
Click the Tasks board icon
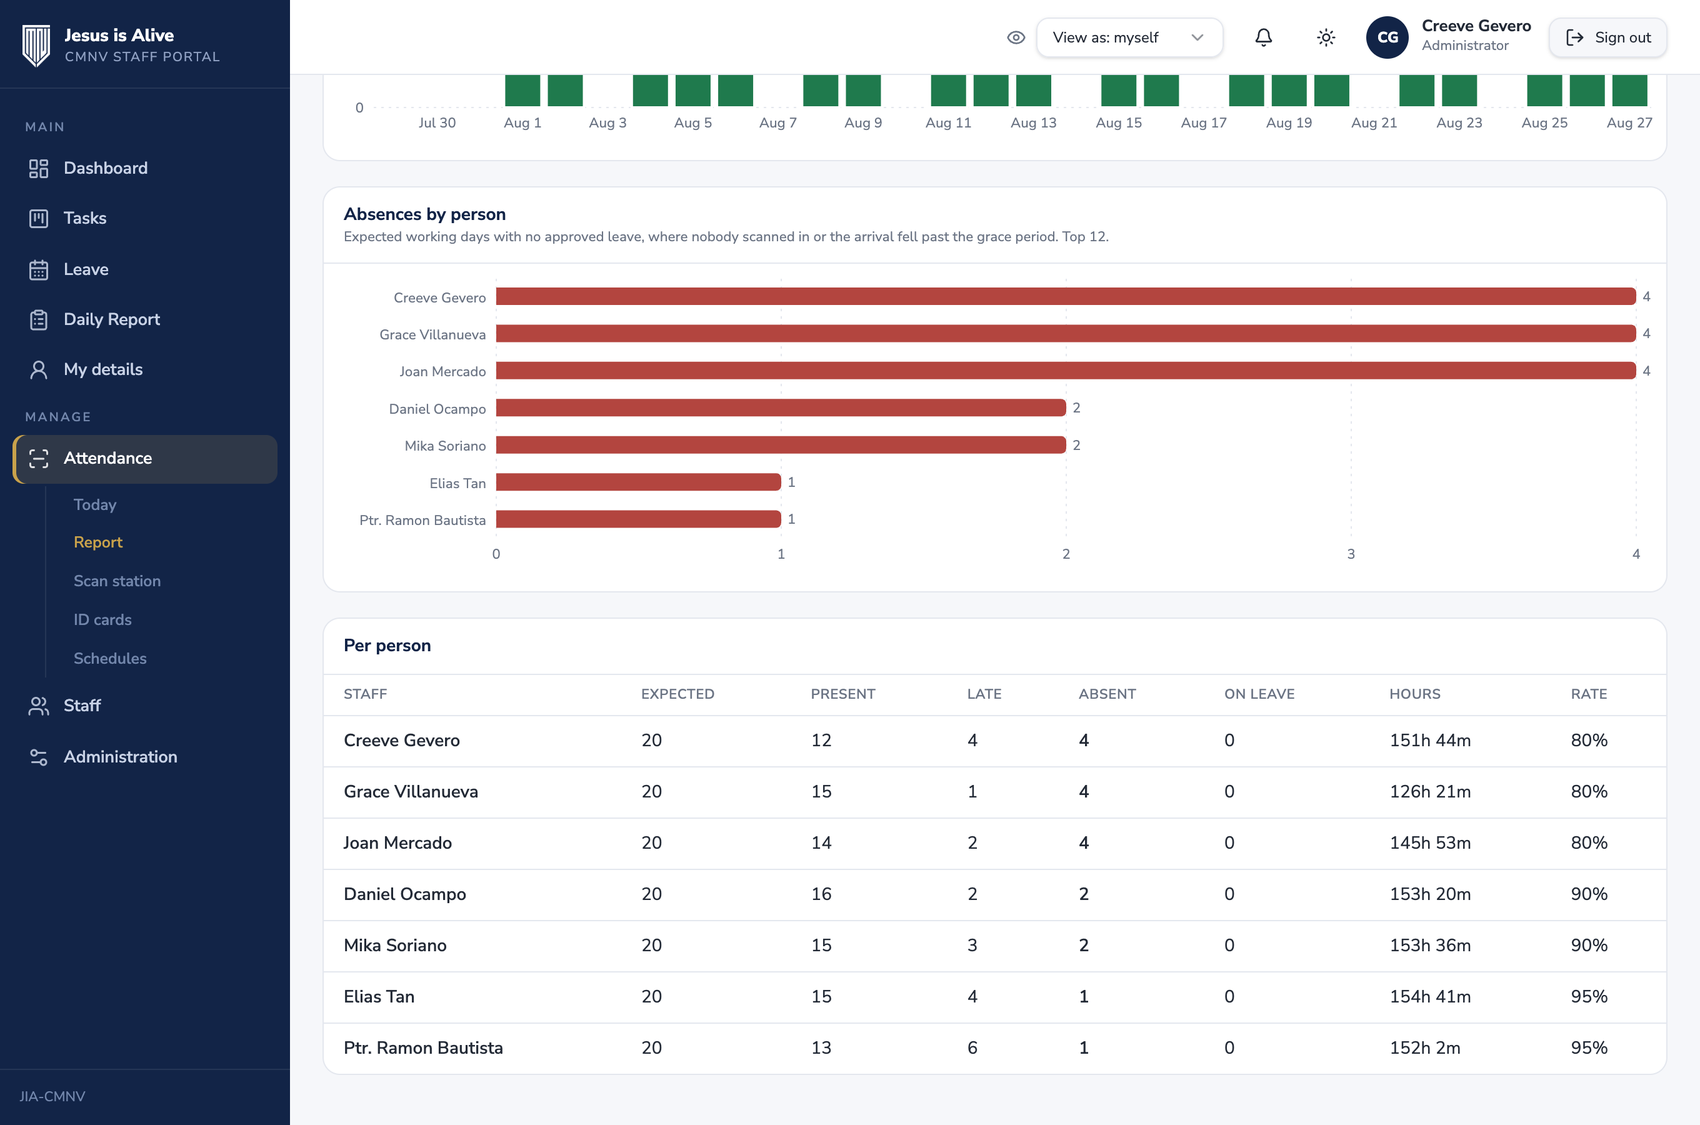tap(39, 219)
